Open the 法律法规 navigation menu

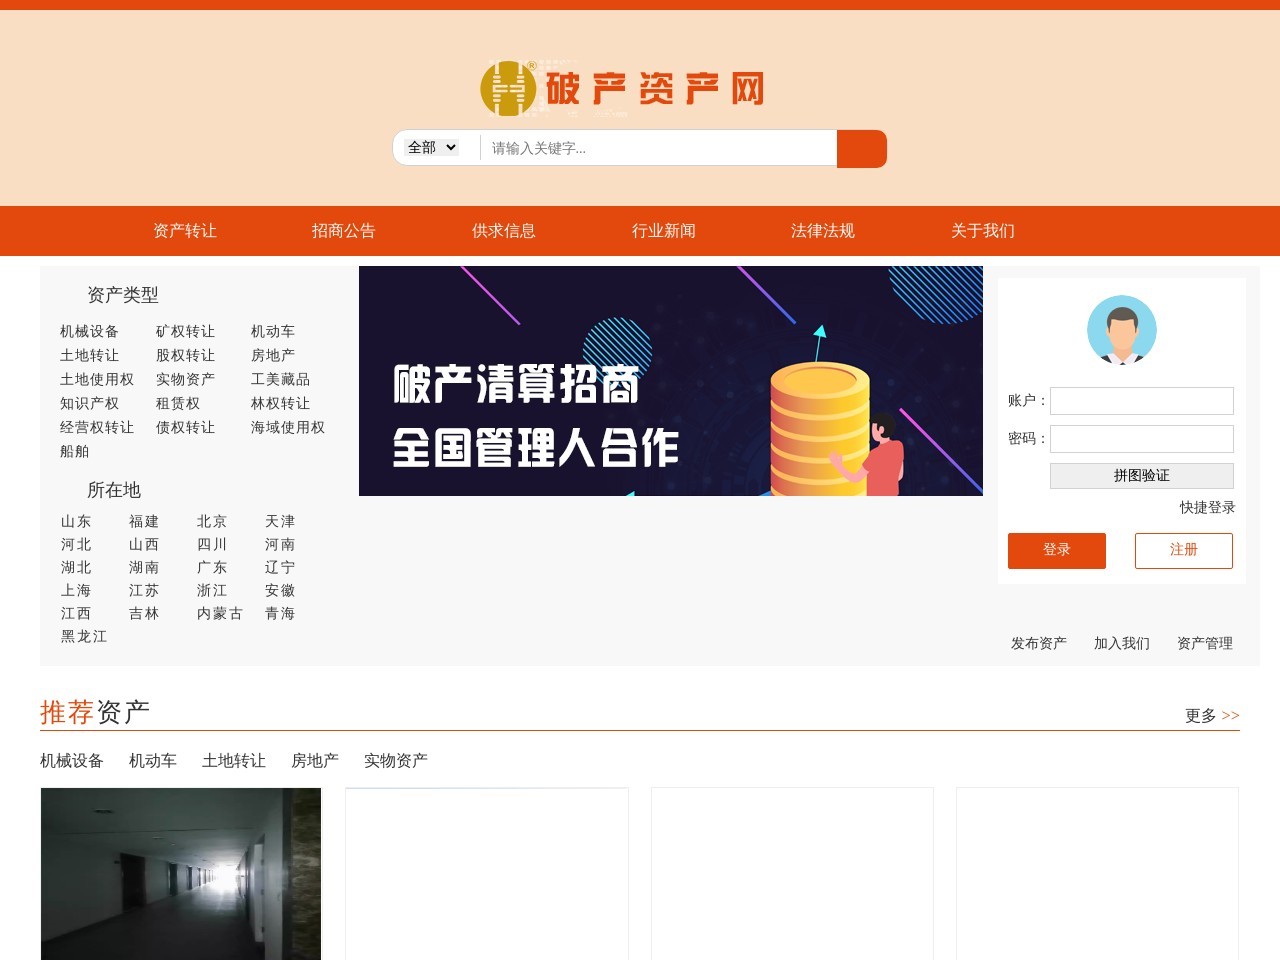822,231
